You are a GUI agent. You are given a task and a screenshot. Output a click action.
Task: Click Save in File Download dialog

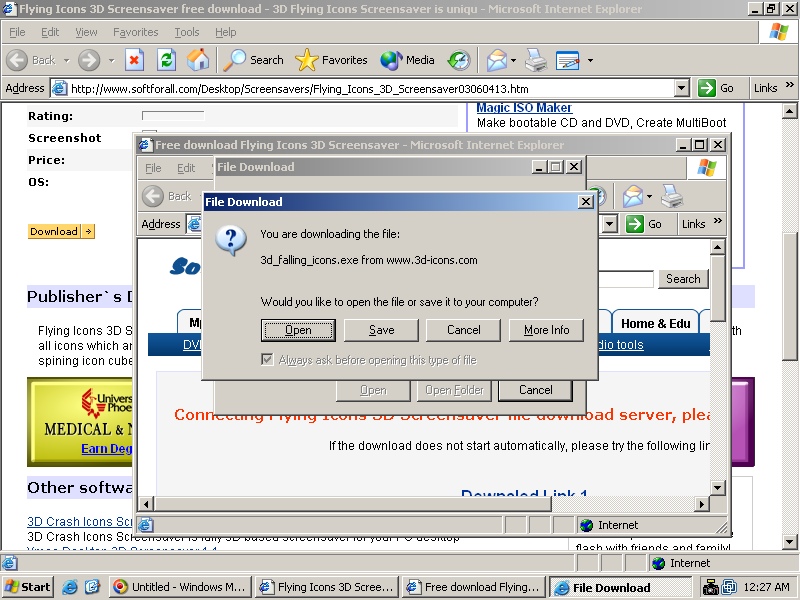pyautogui.click(x=381, y=330)
